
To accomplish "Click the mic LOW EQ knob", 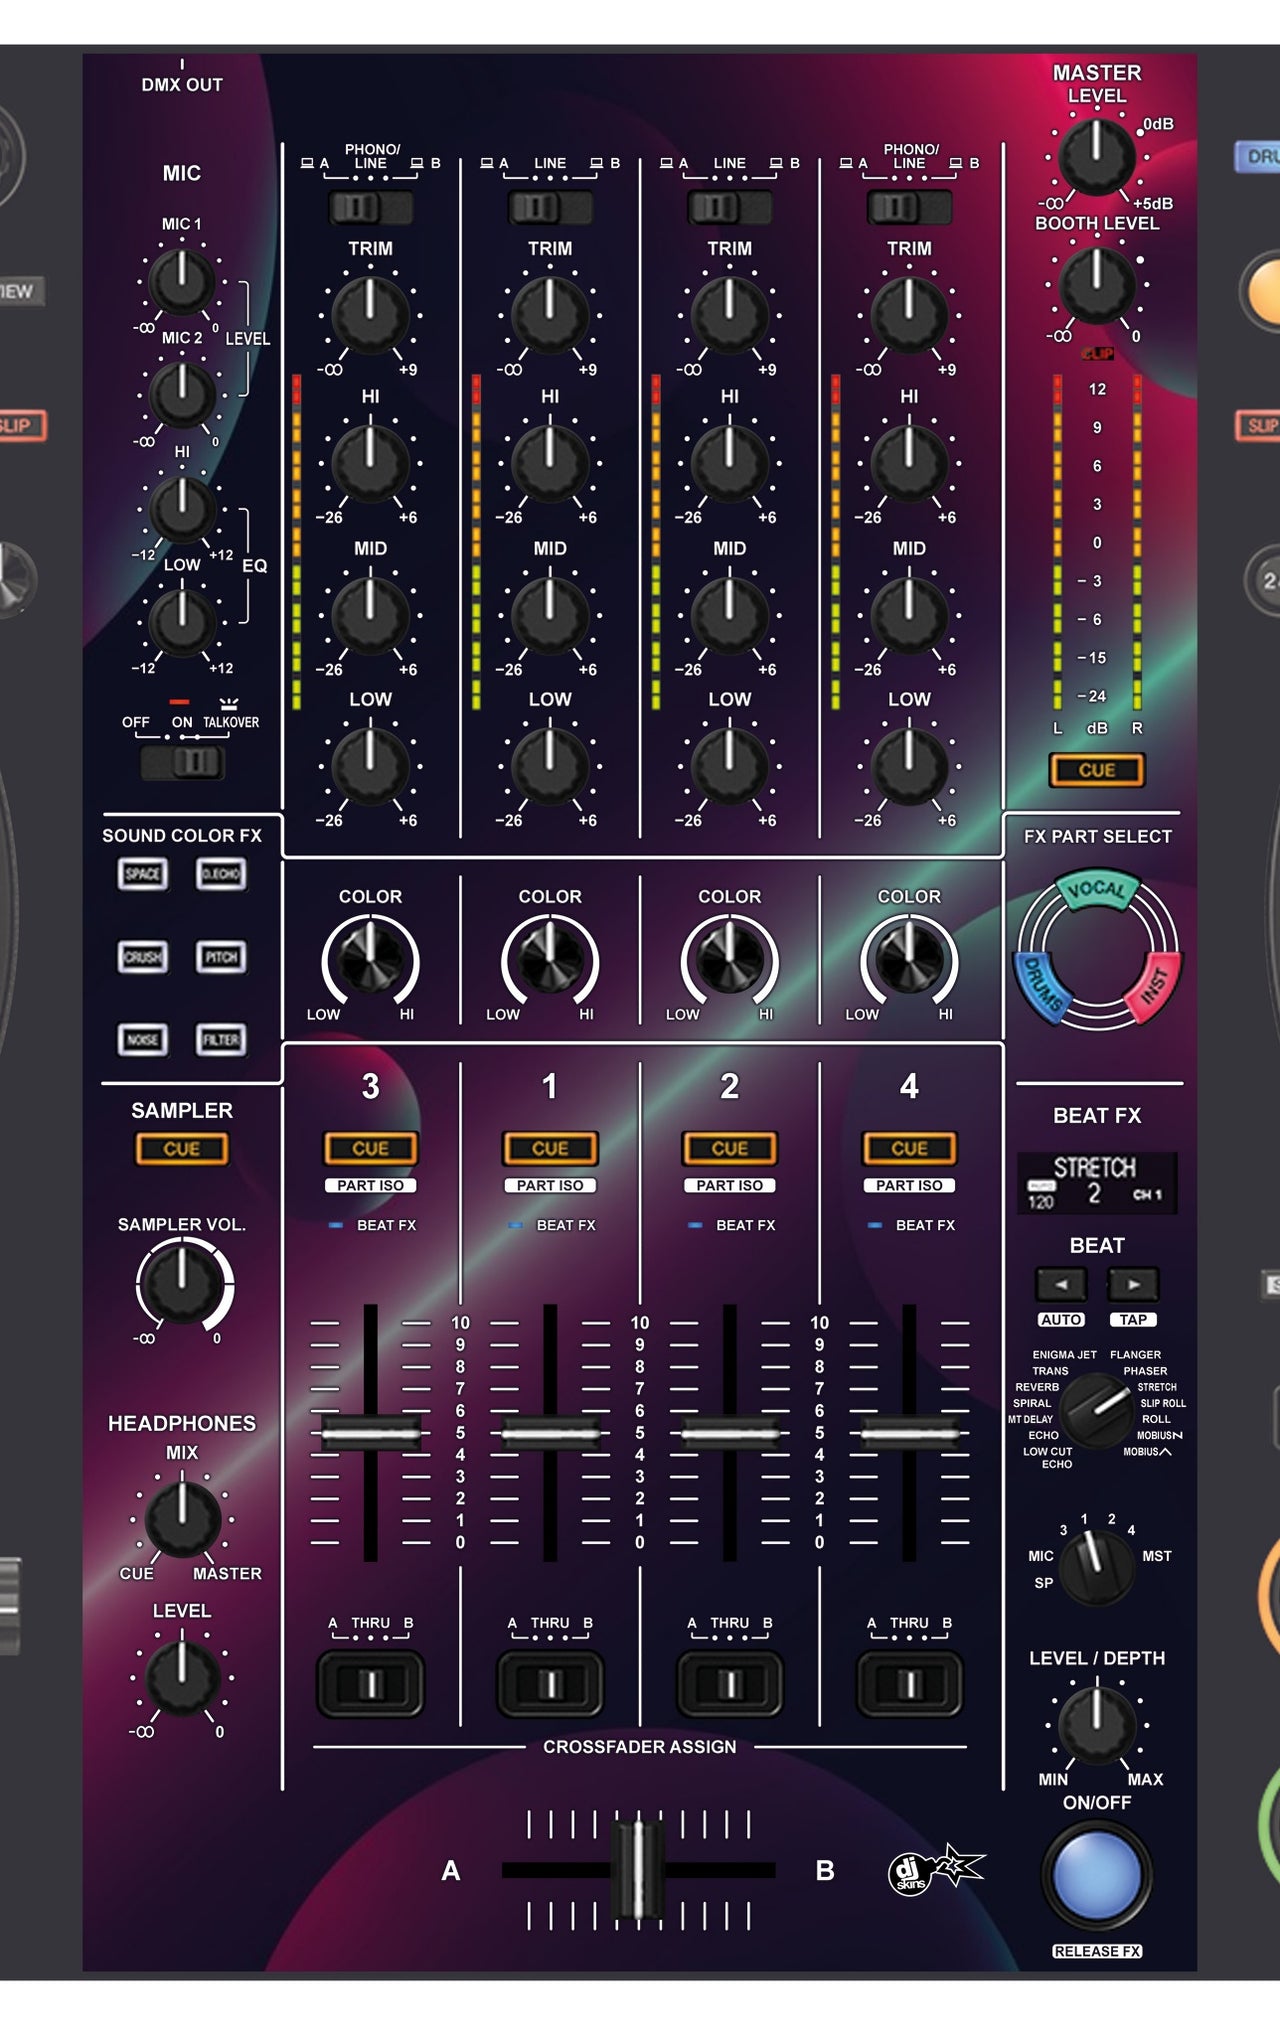I will pyautogui.click(x=182, y=621).
